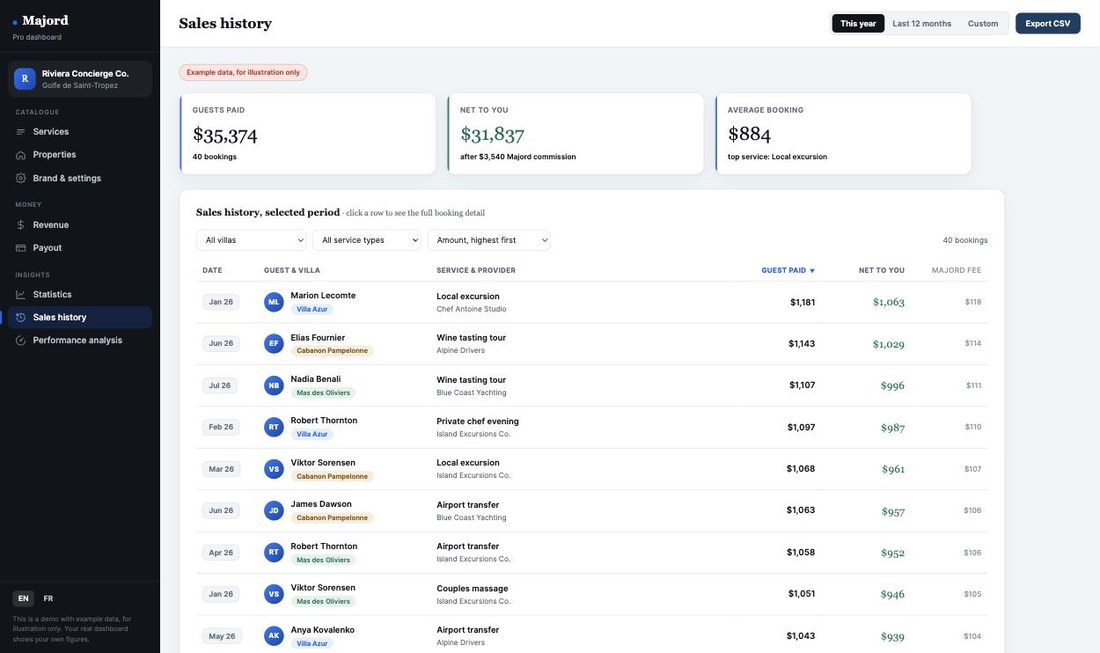This screenshot has width=1100, height=653.
Task: Click the VS avatar in Couples massage row
Action: [x=274, y=594]
